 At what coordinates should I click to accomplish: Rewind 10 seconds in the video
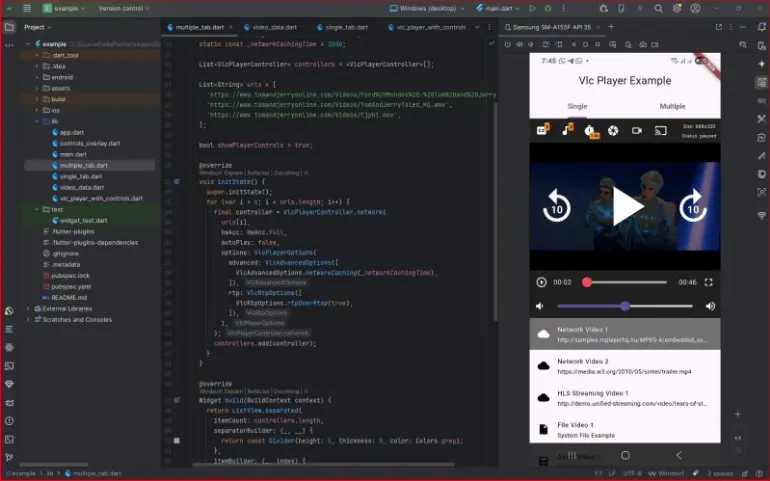[x=556, y=206]
